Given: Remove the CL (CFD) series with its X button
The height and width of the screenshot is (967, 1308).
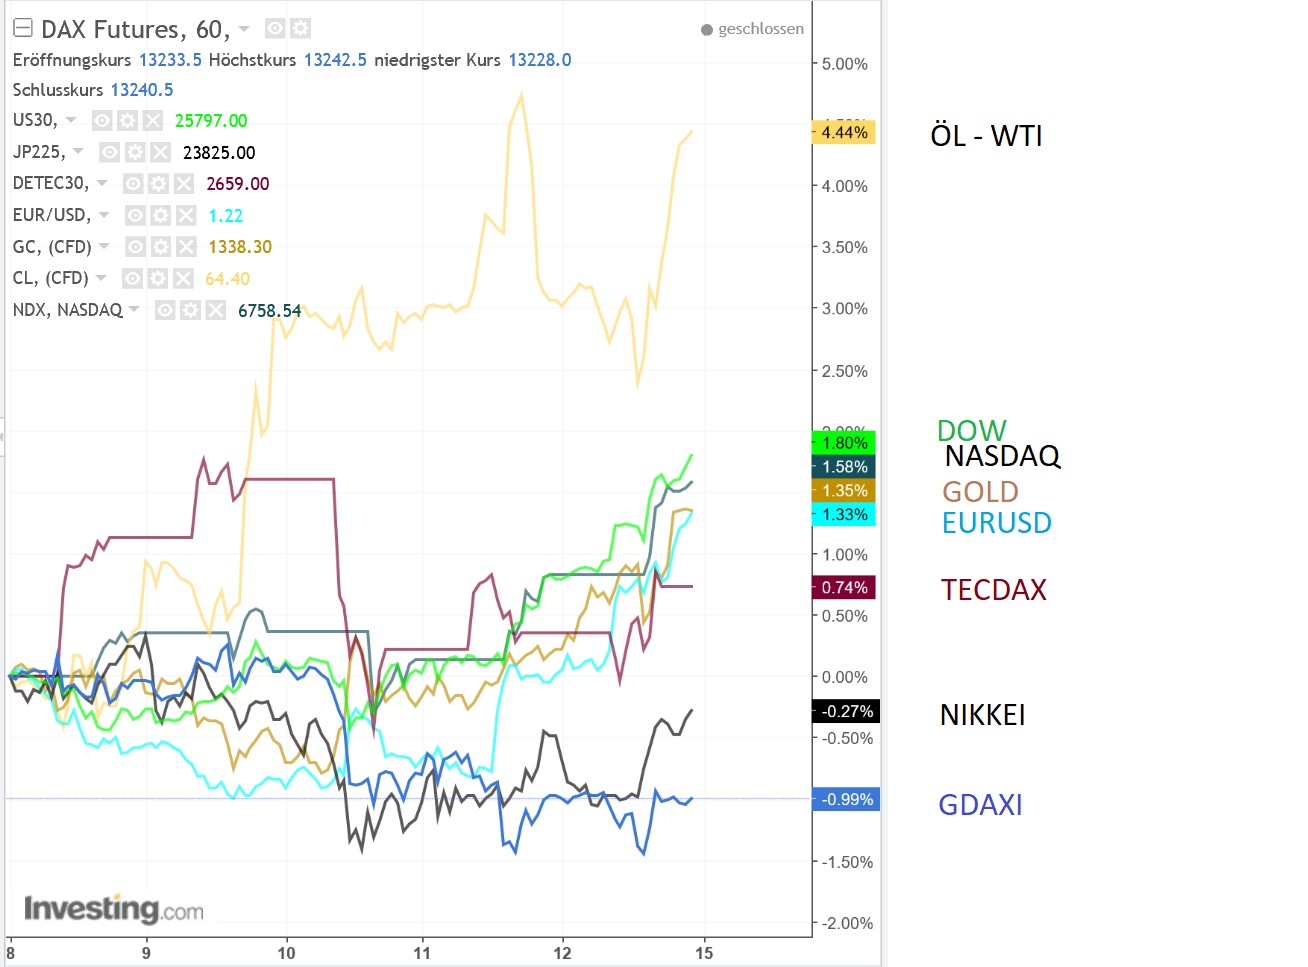Looking at the screenshot, I should click(183, 278).
